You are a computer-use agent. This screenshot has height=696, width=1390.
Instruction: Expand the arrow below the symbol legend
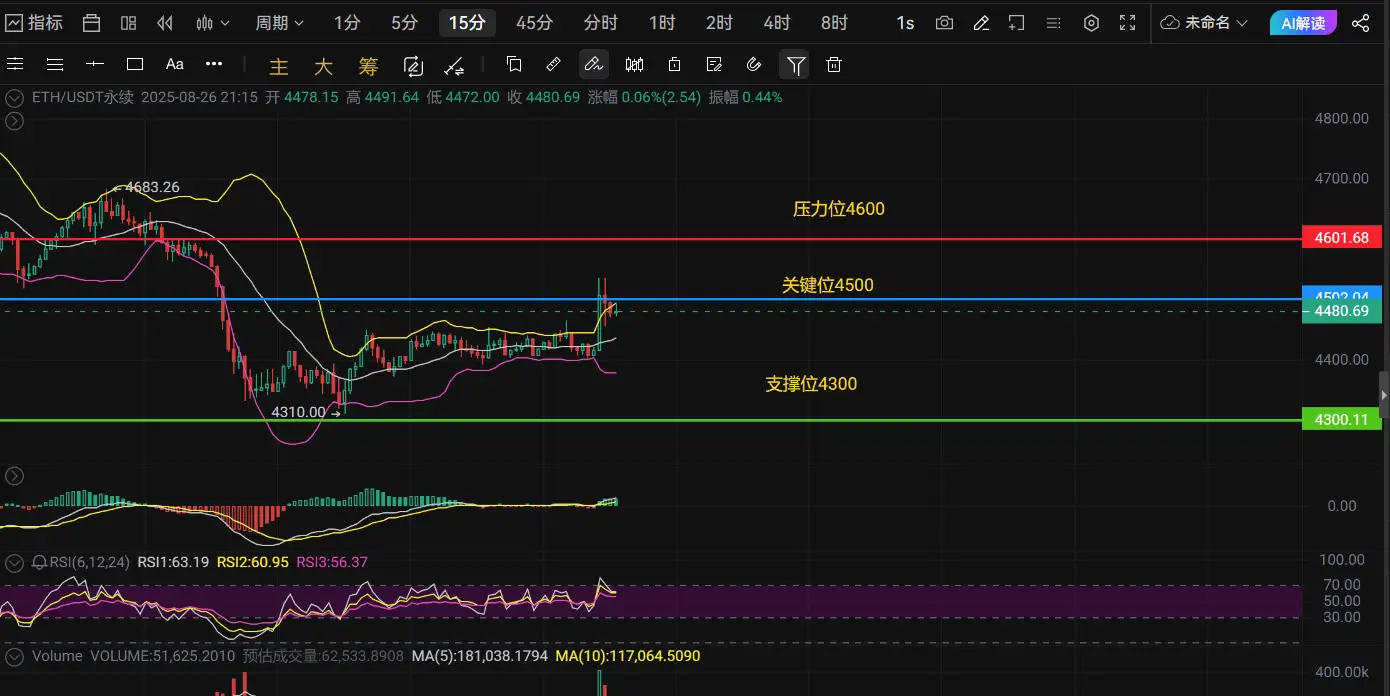pos(14,121)
